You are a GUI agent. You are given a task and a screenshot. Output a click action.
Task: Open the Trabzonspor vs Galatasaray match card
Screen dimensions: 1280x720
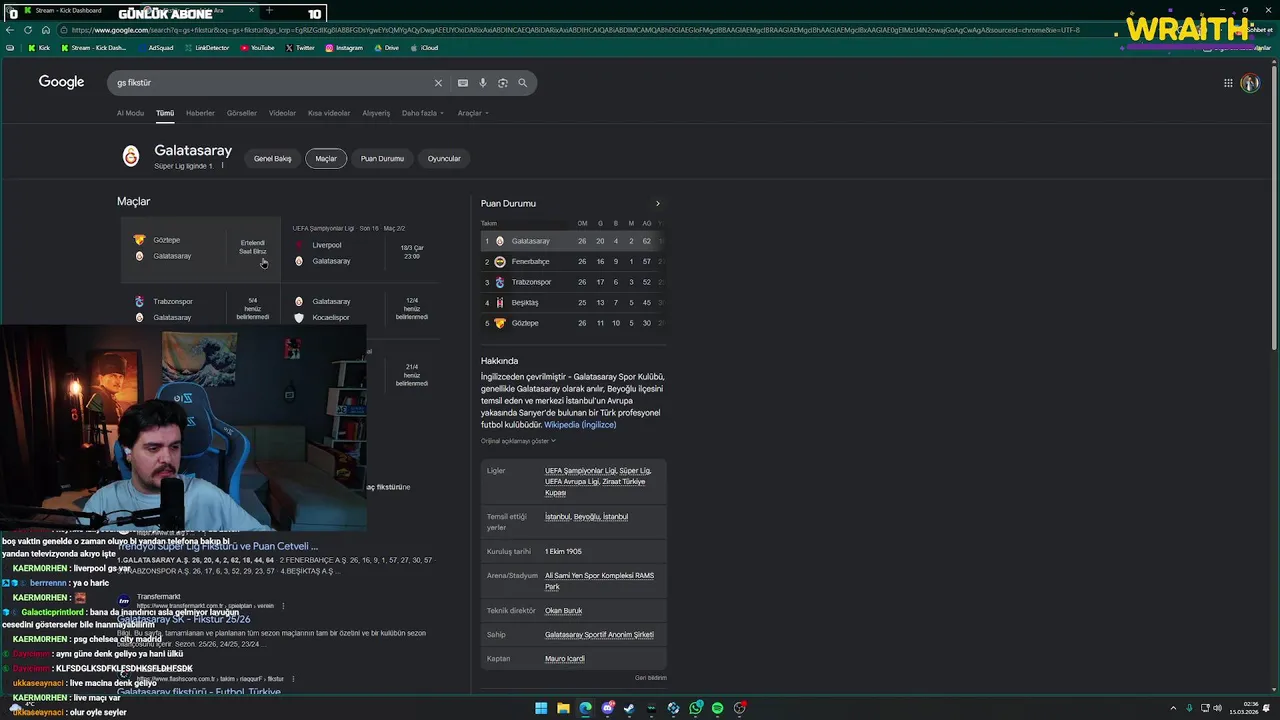point(200,309)
